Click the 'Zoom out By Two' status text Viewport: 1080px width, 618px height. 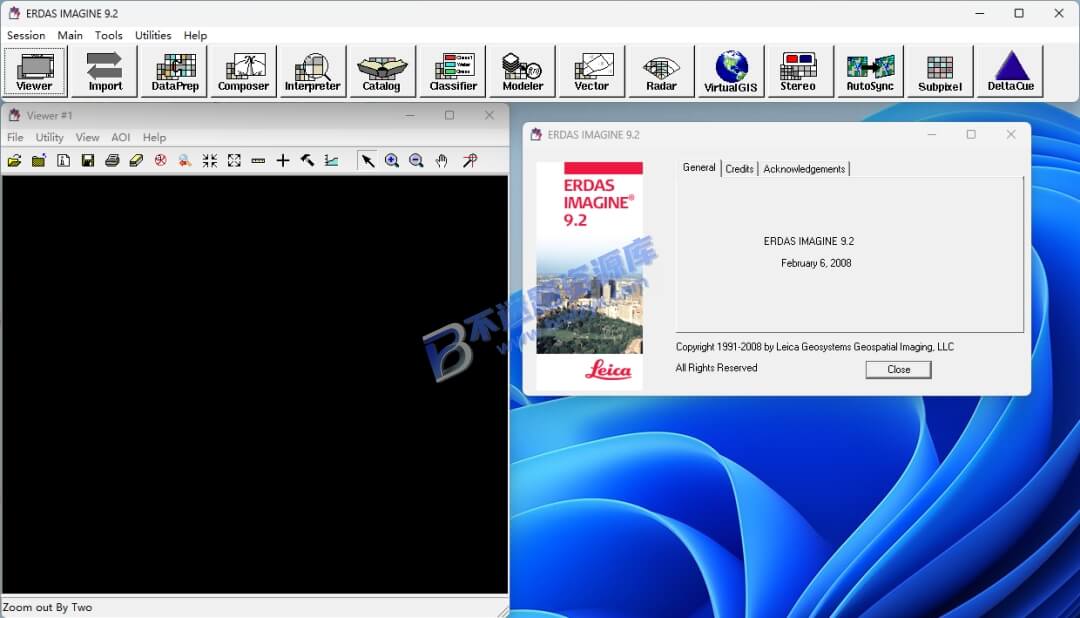[48, 607]
